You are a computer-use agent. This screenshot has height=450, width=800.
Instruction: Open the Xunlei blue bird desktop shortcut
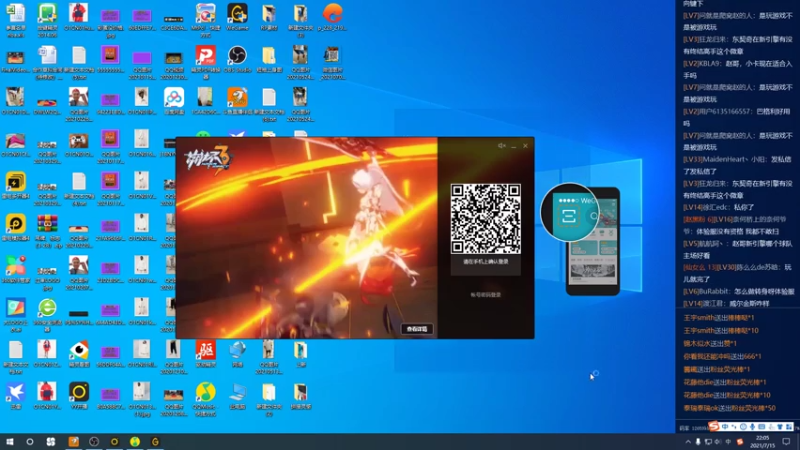point(15,396)
